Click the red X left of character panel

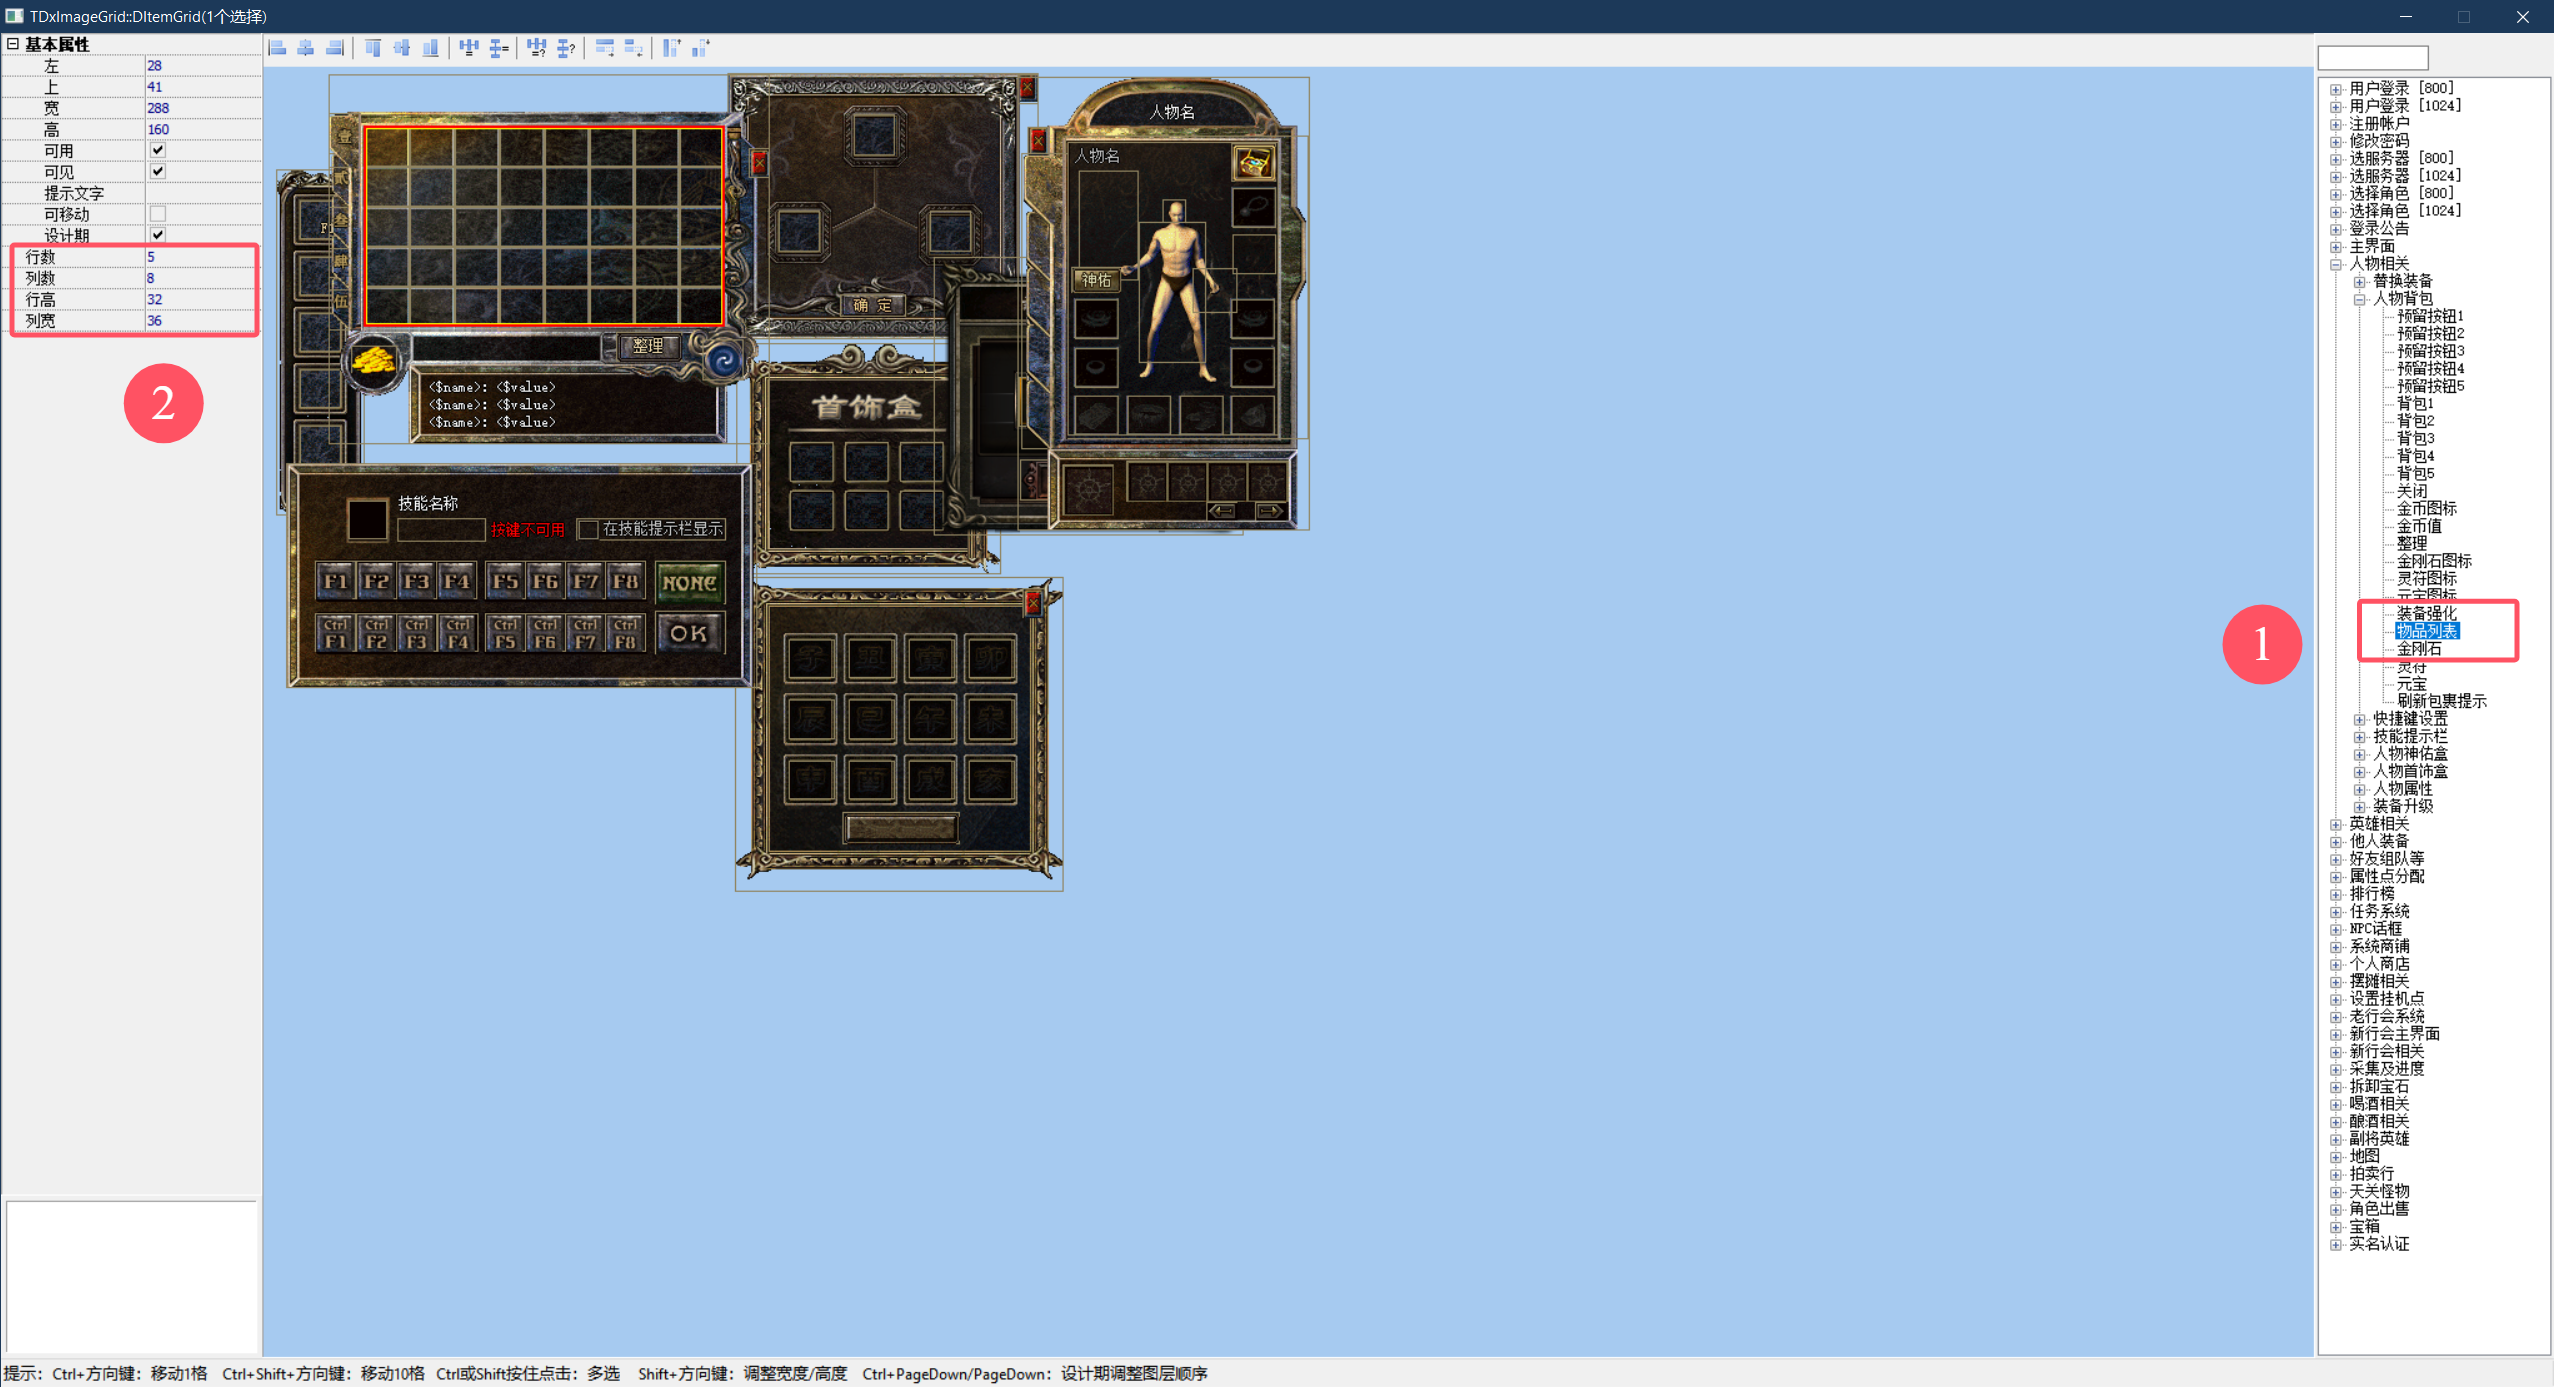pos(1038,141)
